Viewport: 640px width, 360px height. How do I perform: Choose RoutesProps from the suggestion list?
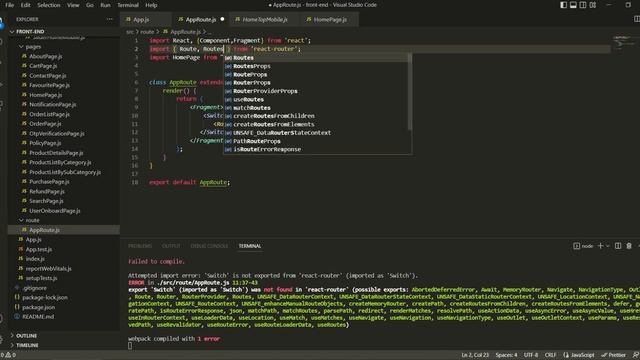pyautogui.click(x=316, y=66)
